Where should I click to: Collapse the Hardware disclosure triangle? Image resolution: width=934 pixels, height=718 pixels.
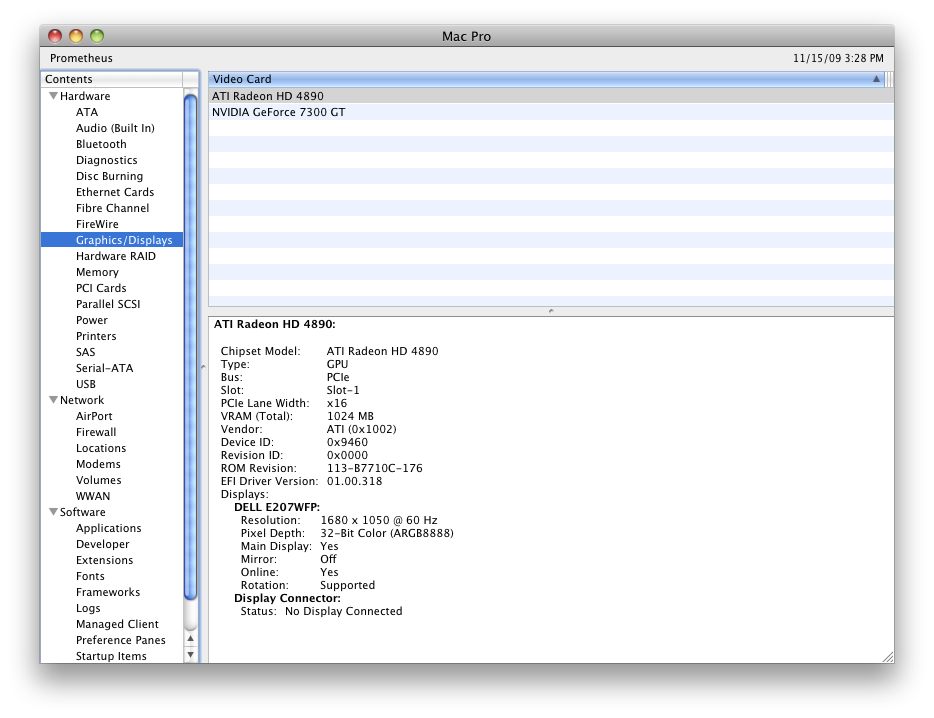click(x=54, y=96)
